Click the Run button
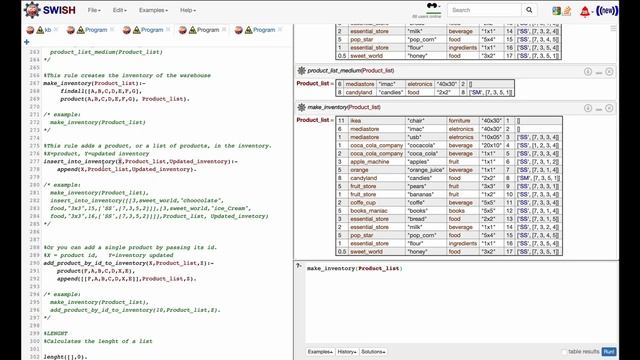This screenshot has height=360, width=640. (609, 352)
